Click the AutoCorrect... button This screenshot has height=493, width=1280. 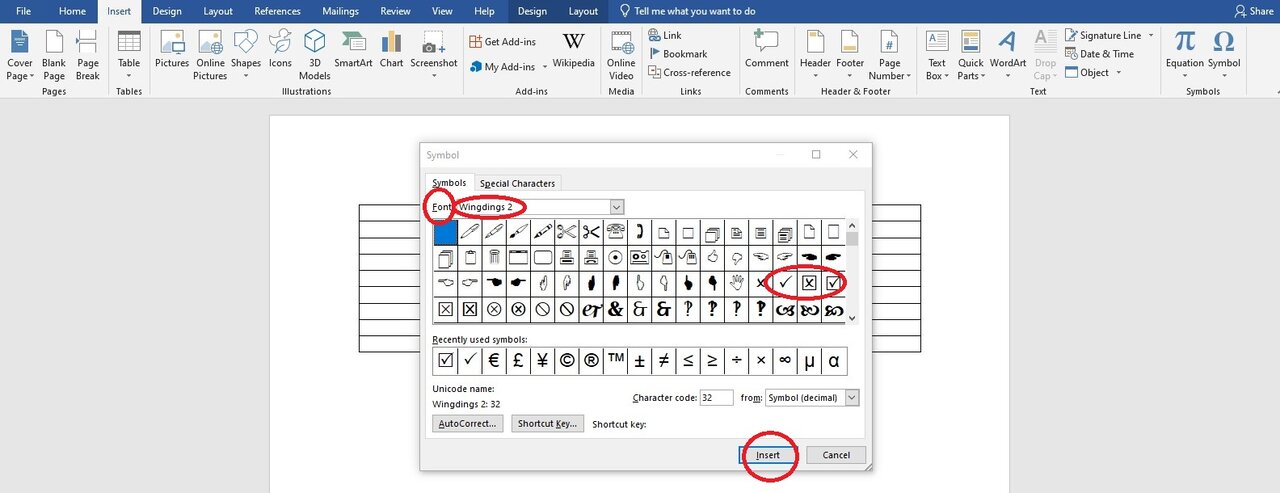pos(468,424)
